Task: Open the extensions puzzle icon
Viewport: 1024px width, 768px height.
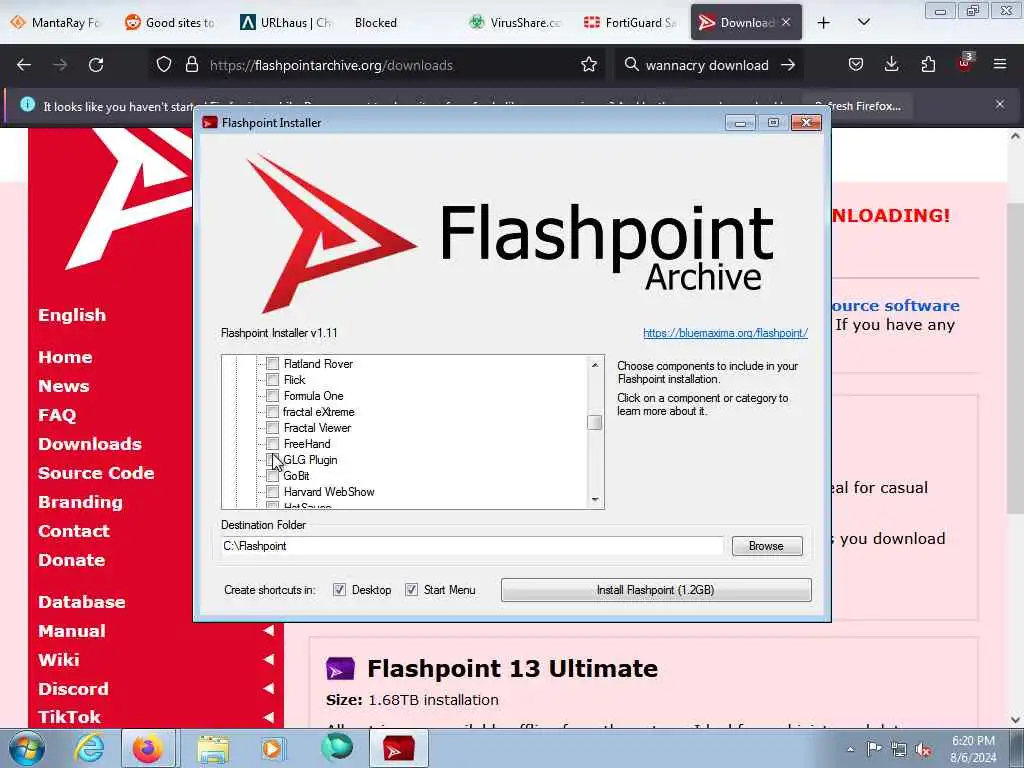Action: click(928, 65)
